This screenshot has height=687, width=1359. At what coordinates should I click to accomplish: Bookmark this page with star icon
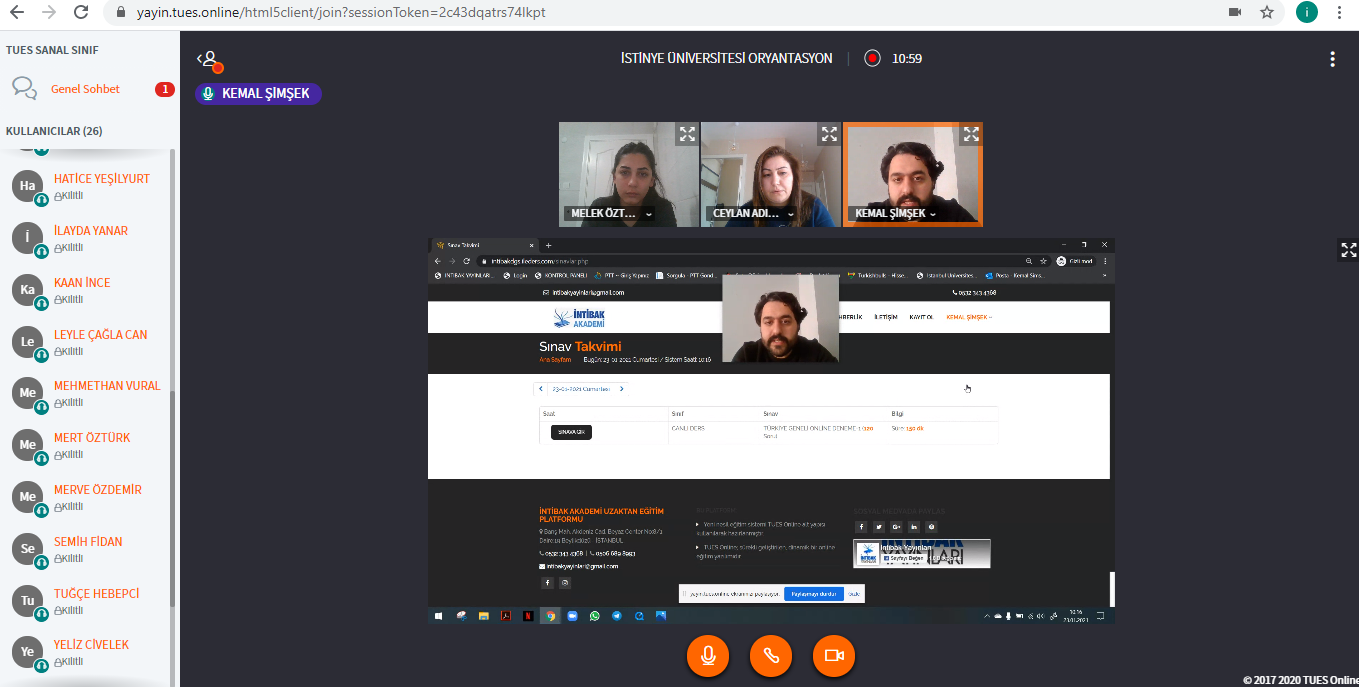tap(1267, 12)
